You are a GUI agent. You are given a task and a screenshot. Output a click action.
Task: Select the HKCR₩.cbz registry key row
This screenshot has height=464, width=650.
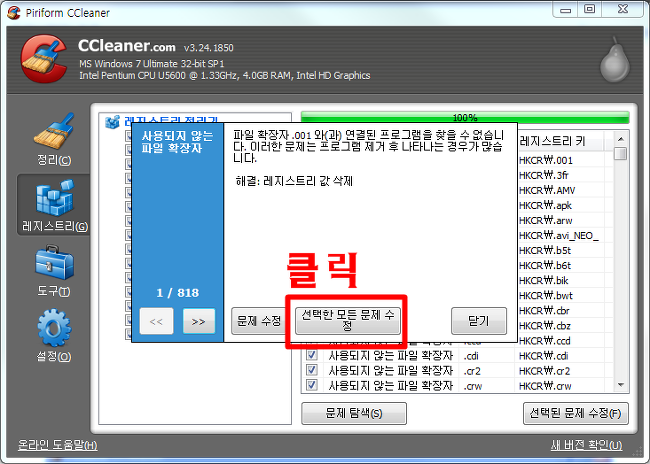545,326
